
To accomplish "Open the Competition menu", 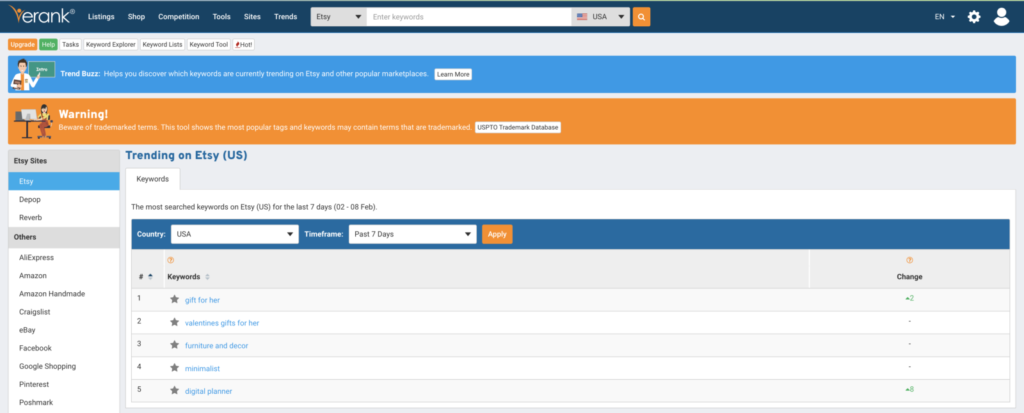I will click(x=179, y=17).
